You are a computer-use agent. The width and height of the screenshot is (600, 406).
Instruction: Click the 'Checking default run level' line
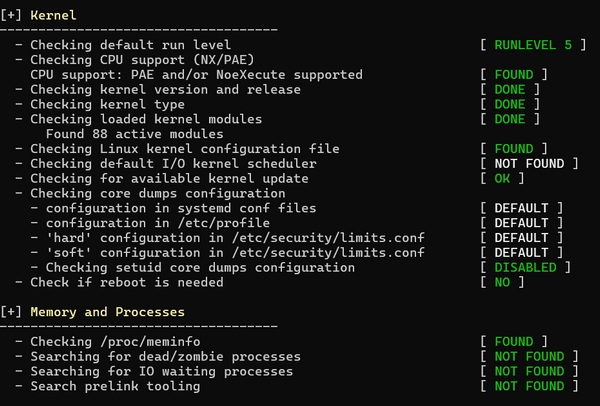coord(130,45)
